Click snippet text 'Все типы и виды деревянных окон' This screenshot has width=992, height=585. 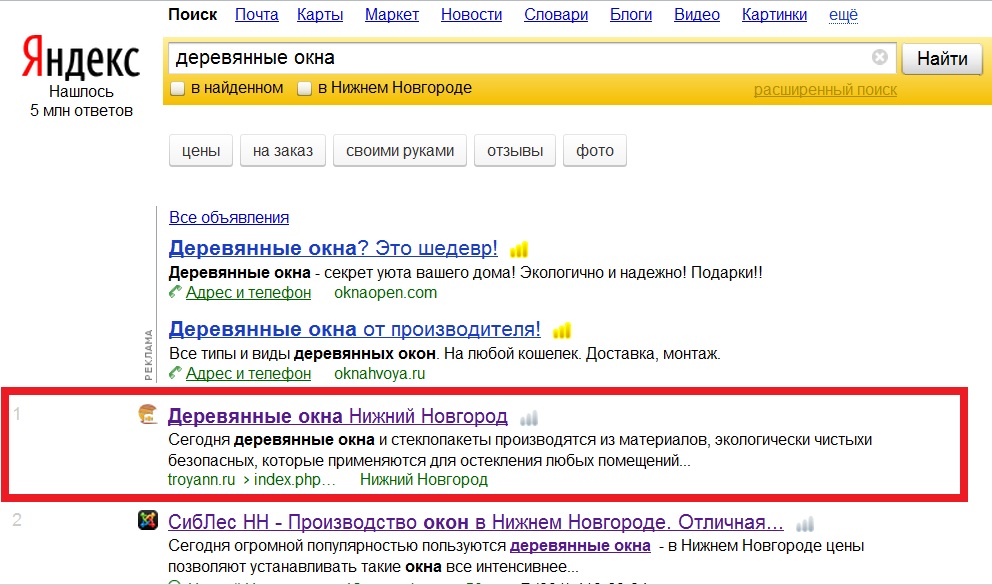coord(302,354)
